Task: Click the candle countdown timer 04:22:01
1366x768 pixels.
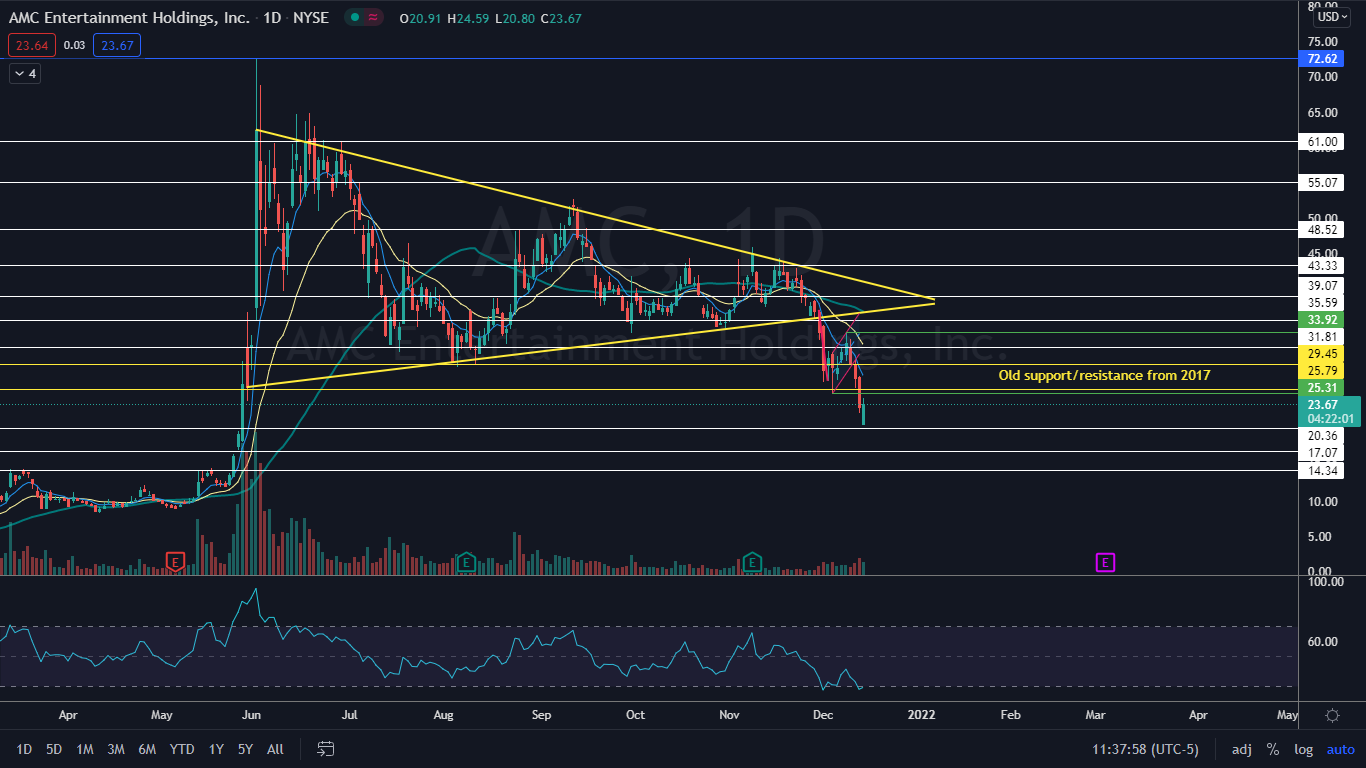Action: pyautogui.click(x=1329, y=419)
